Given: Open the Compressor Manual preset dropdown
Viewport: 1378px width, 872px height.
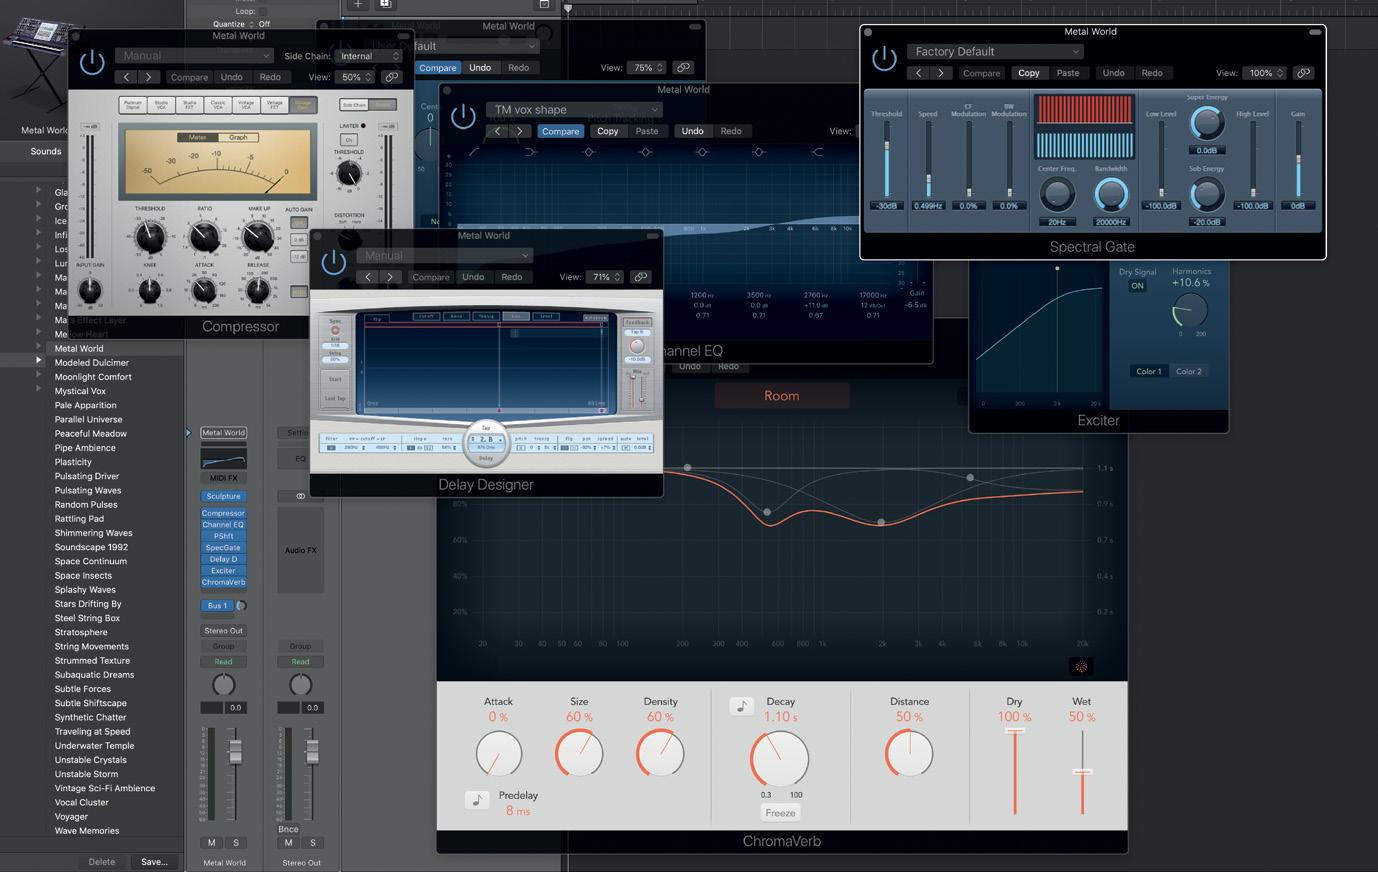Looking at the screenshot, I should [x=194, y=56].
